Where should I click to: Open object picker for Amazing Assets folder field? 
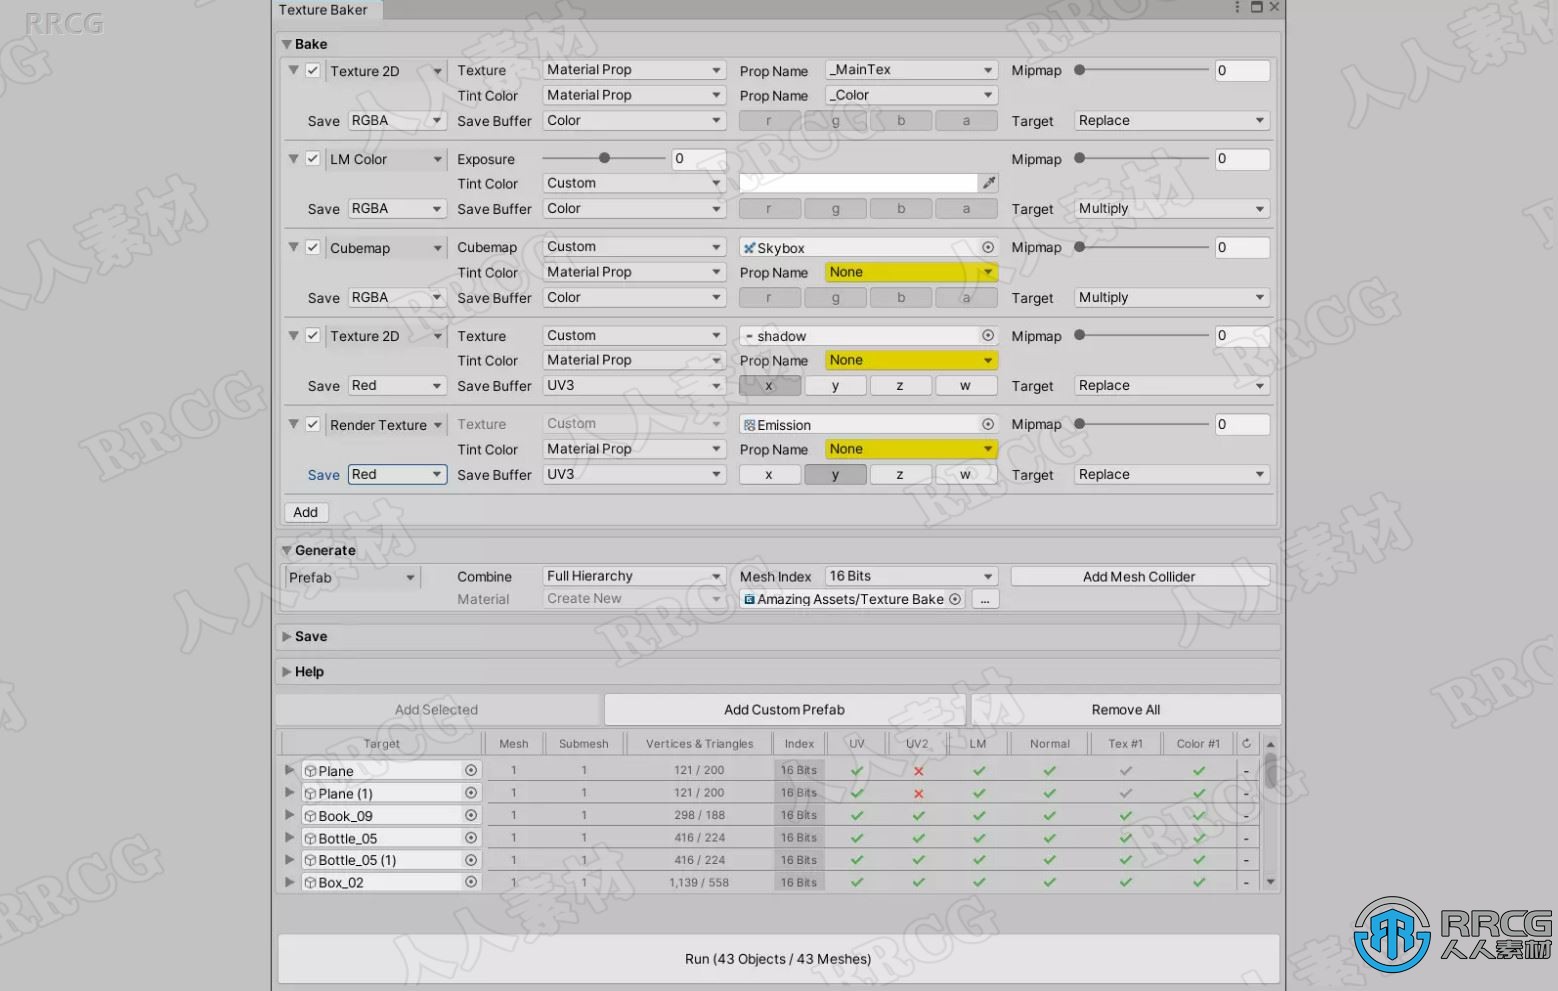955,599
